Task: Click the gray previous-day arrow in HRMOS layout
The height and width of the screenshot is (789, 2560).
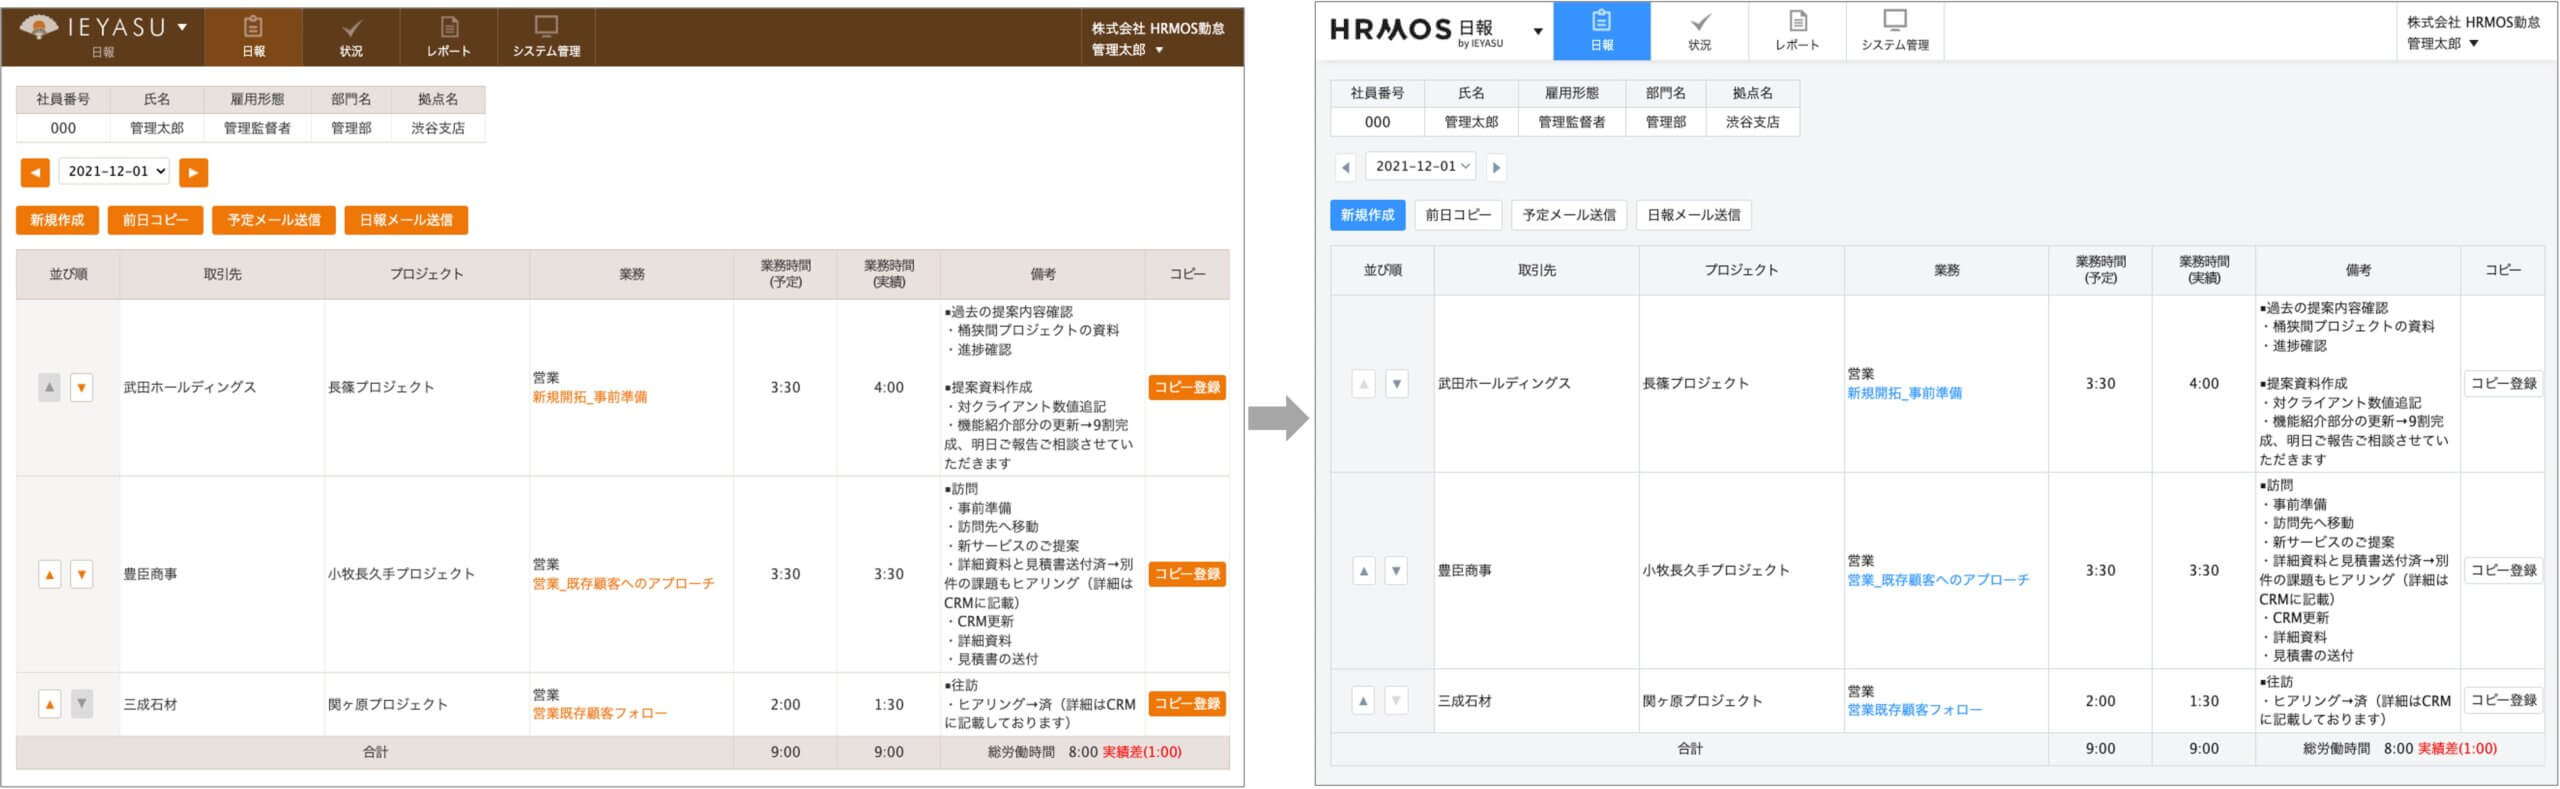Action: (x=1345, y=167)
